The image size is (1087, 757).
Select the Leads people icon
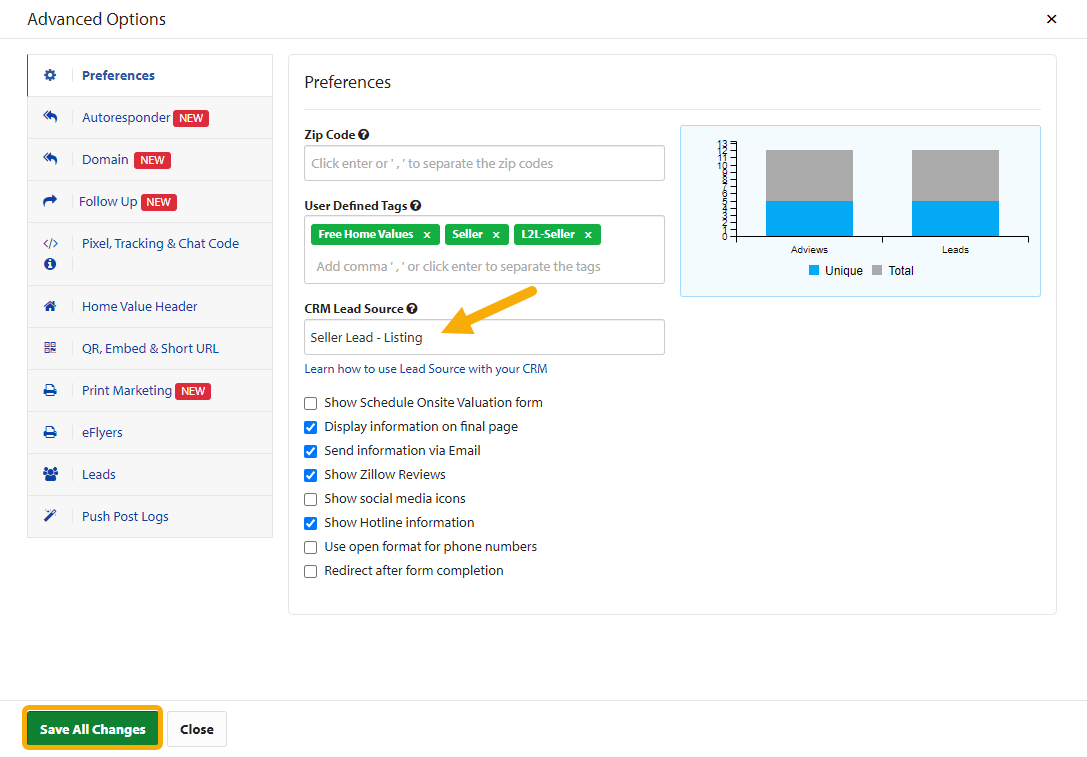pyautogui.click(x=52, y=474)
